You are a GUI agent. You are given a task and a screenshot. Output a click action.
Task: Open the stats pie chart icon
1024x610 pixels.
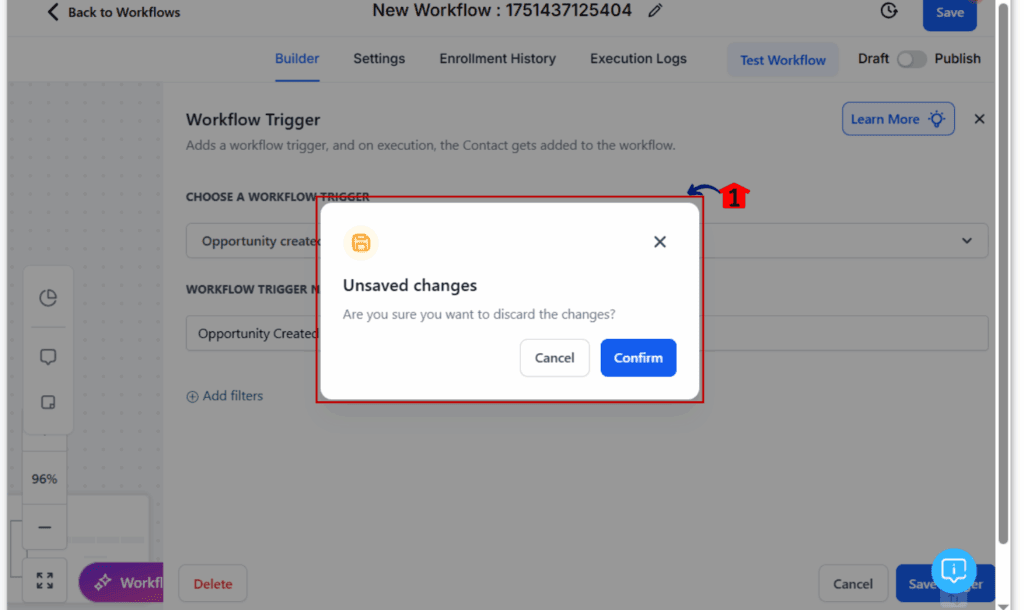48,298
